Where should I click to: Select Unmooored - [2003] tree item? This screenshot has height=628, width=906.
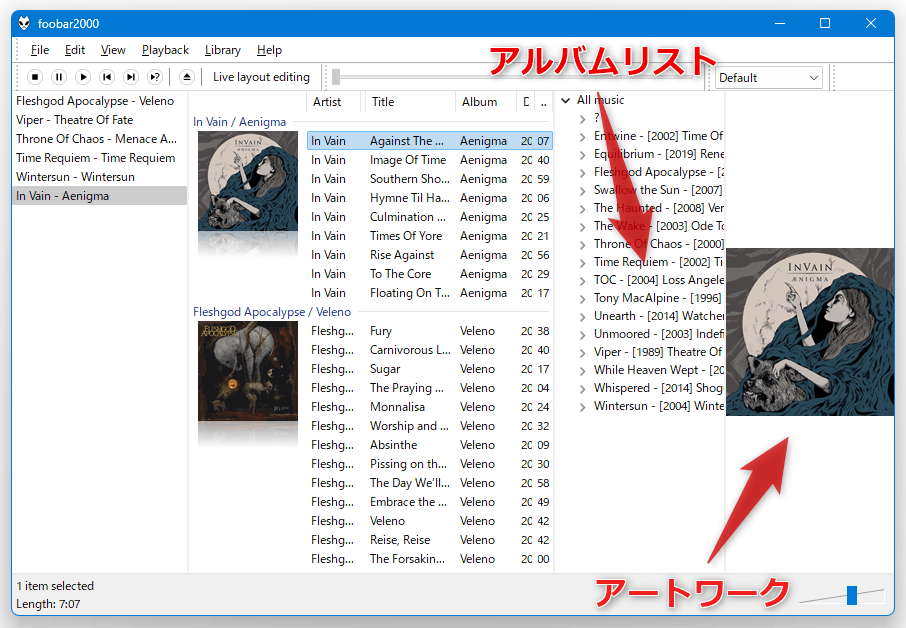[659, 334]
